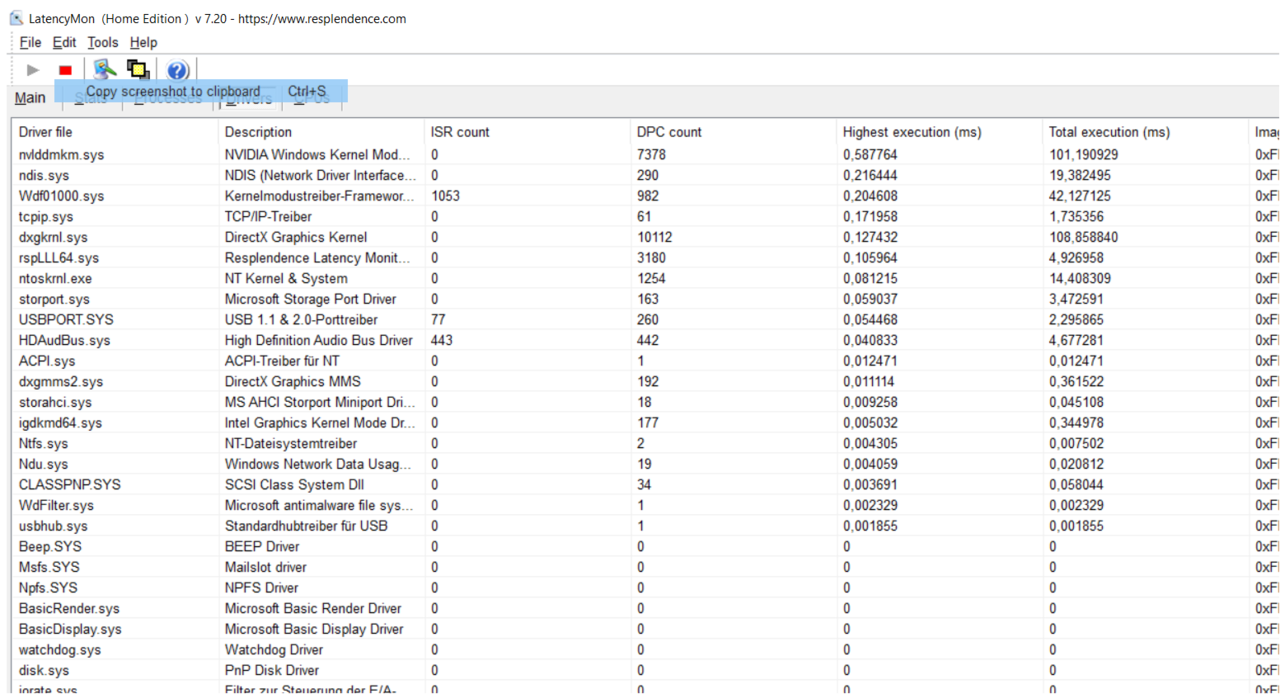Select the Npfs.SYS driver row
Image resolution: width=1280 pixels, height=694 pixels.
(x=645, y=588)
